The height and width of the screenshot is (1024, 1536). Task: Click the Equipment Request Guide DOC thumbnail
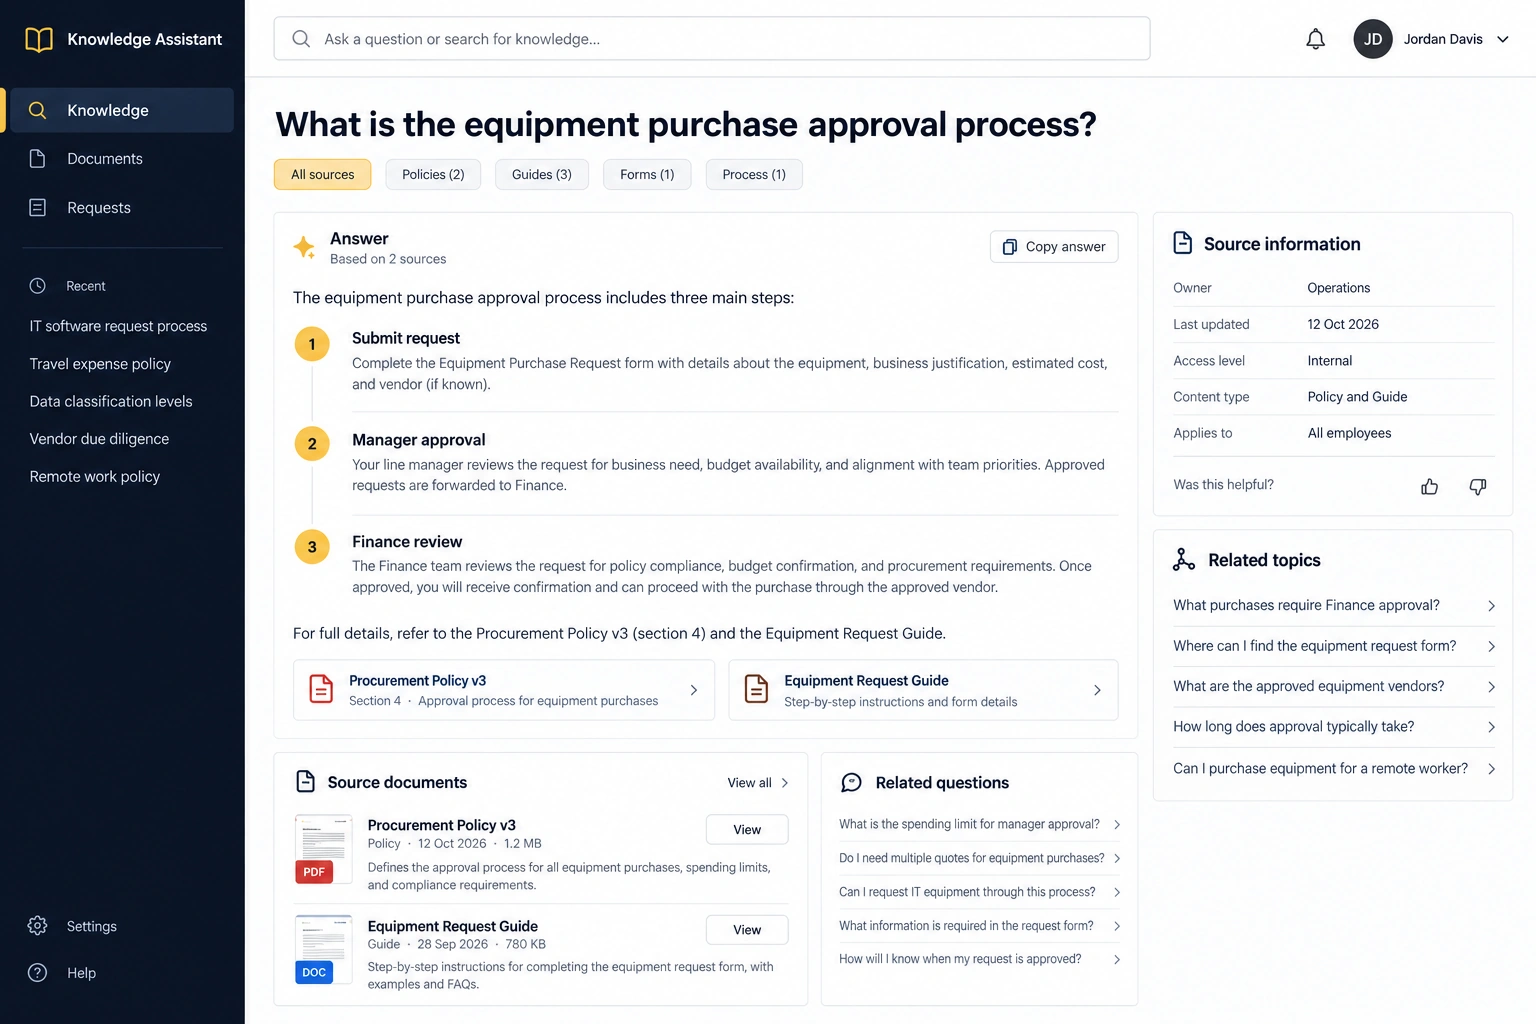pos(323,950)
